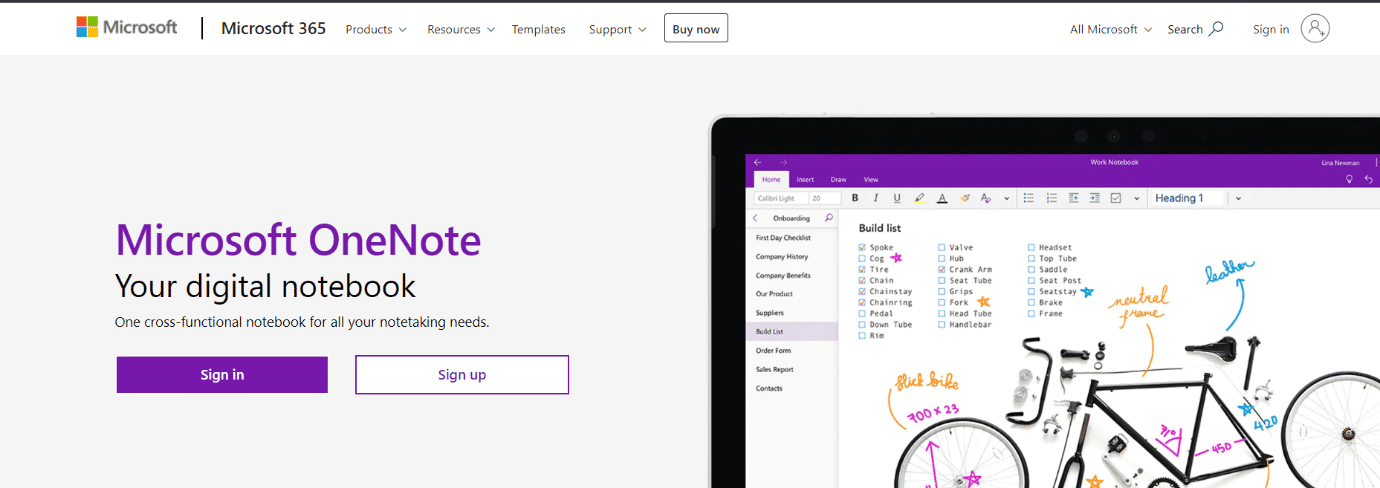Toggle the Valve checkbox
Image resolution: width=1380 pixels, height=488 pixels.
point(942,247)
